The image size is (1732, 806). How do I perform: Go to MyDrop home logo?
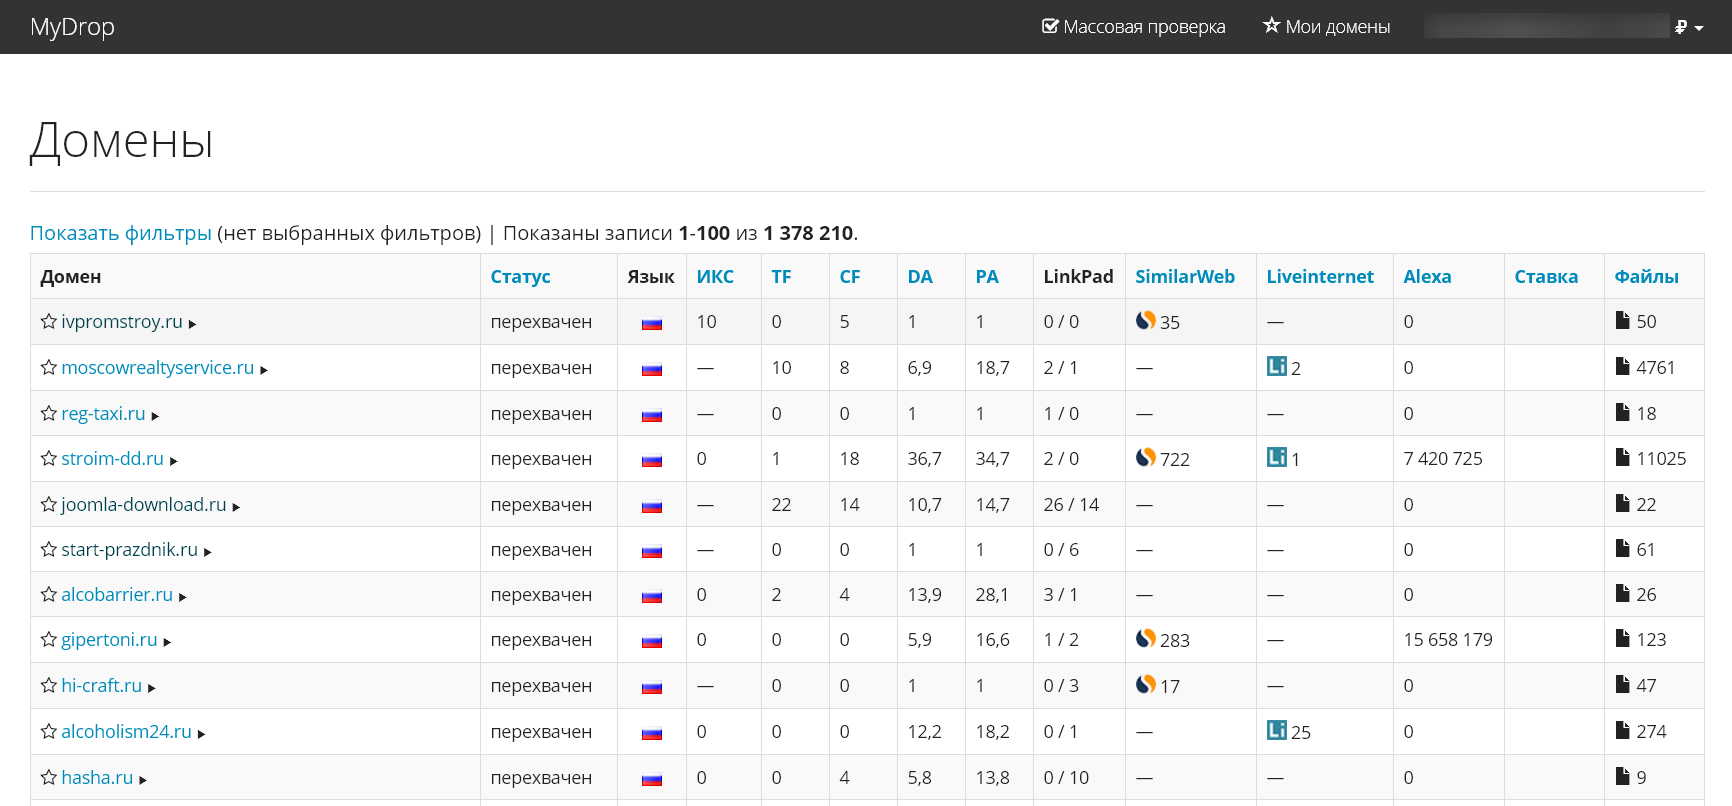[x=72, y=27]
